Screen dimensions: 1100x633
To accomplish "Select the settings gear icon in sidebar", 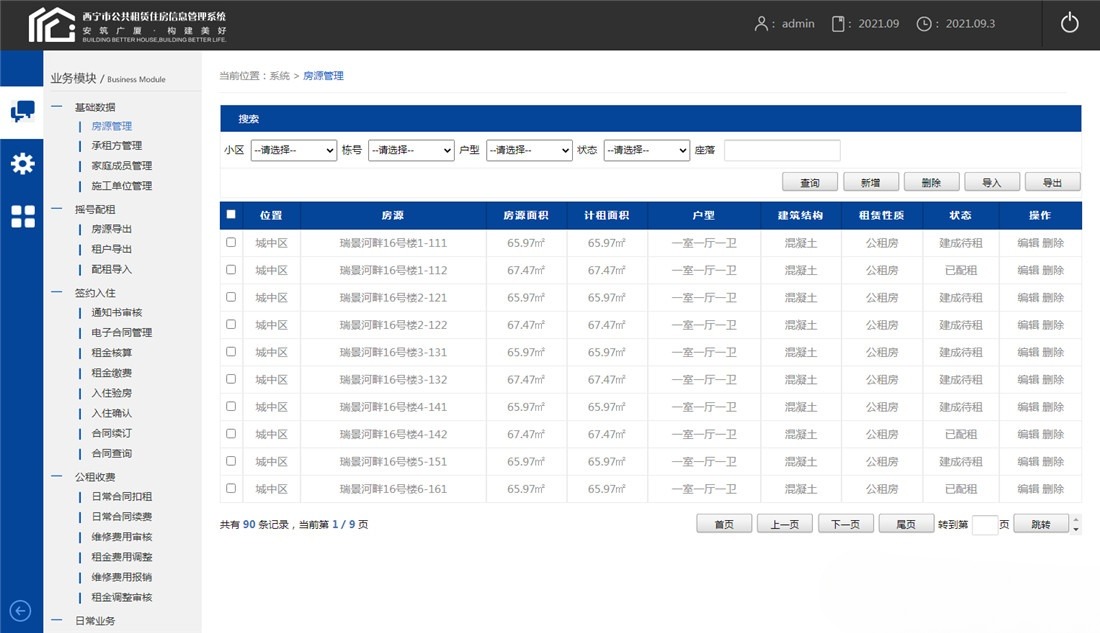I will (x=21, y=165).
